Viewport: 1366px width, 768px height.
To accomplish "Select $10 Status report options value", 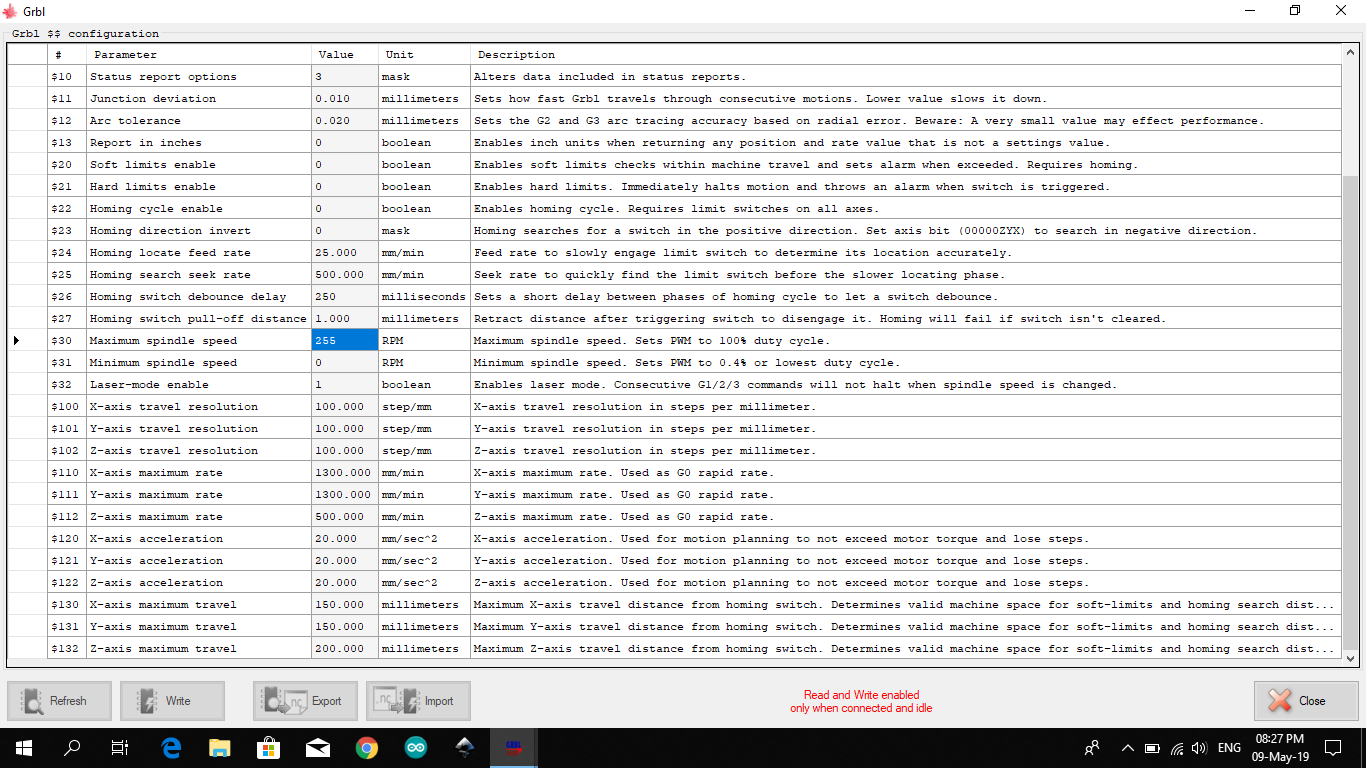I will (344, 77).
